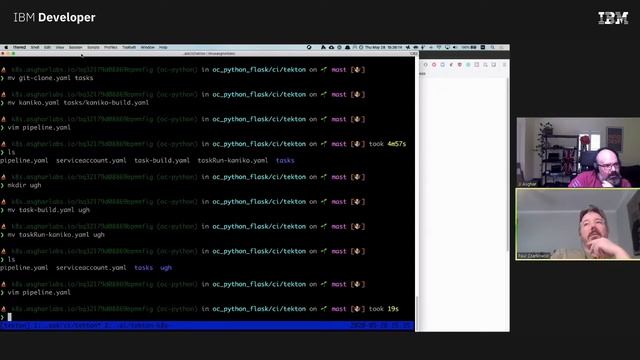This screenshot has height=360, width=640.
Task: Open the Session menu
Action: 76,47
